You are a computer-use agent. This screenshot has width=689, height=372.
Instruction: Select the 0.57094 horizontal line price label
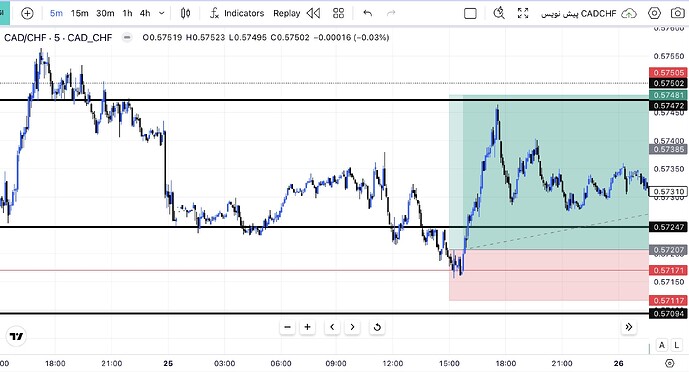pyautogui.click(x=668, y=314)
